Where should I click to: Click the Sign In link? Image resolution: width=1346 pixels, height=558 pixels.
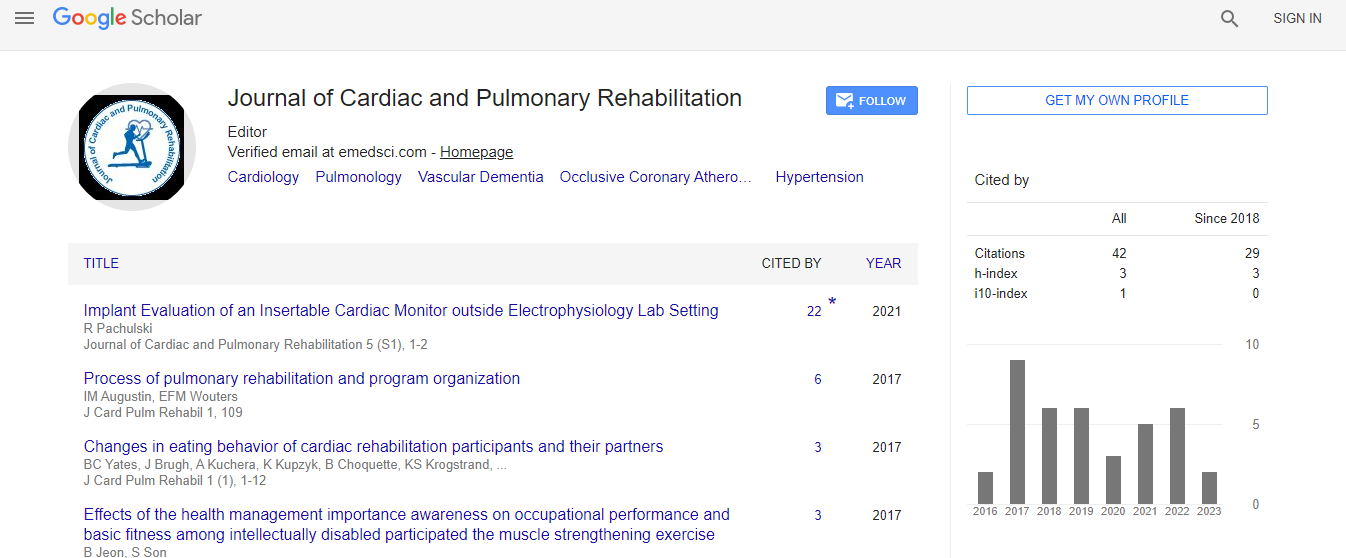[x=1296, y=18]
